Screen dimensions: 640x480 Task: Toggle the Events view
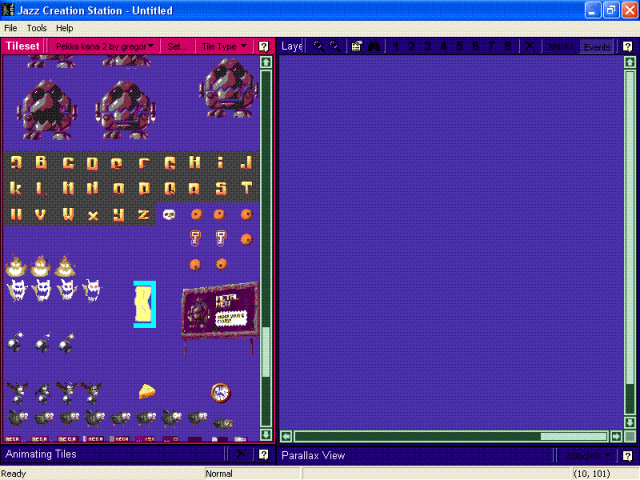point(597,47)
